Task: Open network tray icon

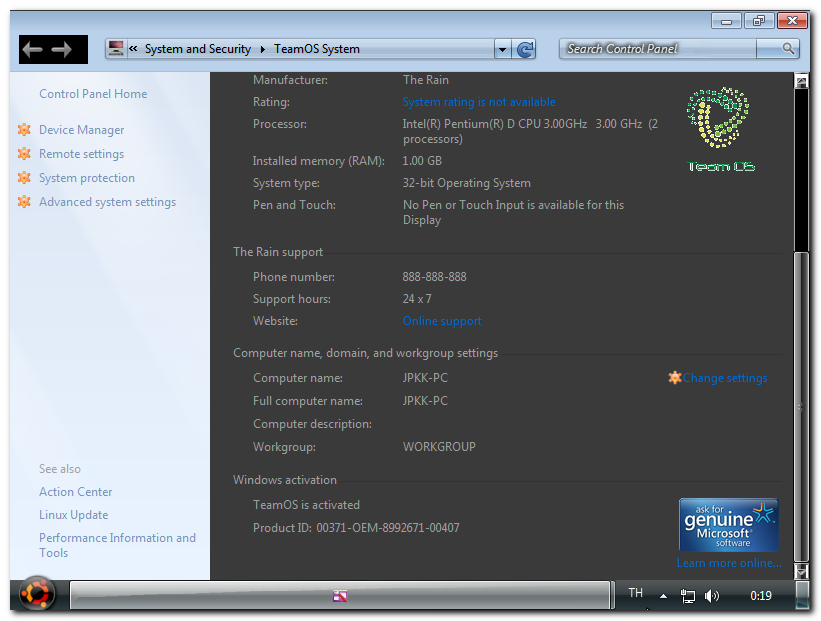Action: click(687, 596)
